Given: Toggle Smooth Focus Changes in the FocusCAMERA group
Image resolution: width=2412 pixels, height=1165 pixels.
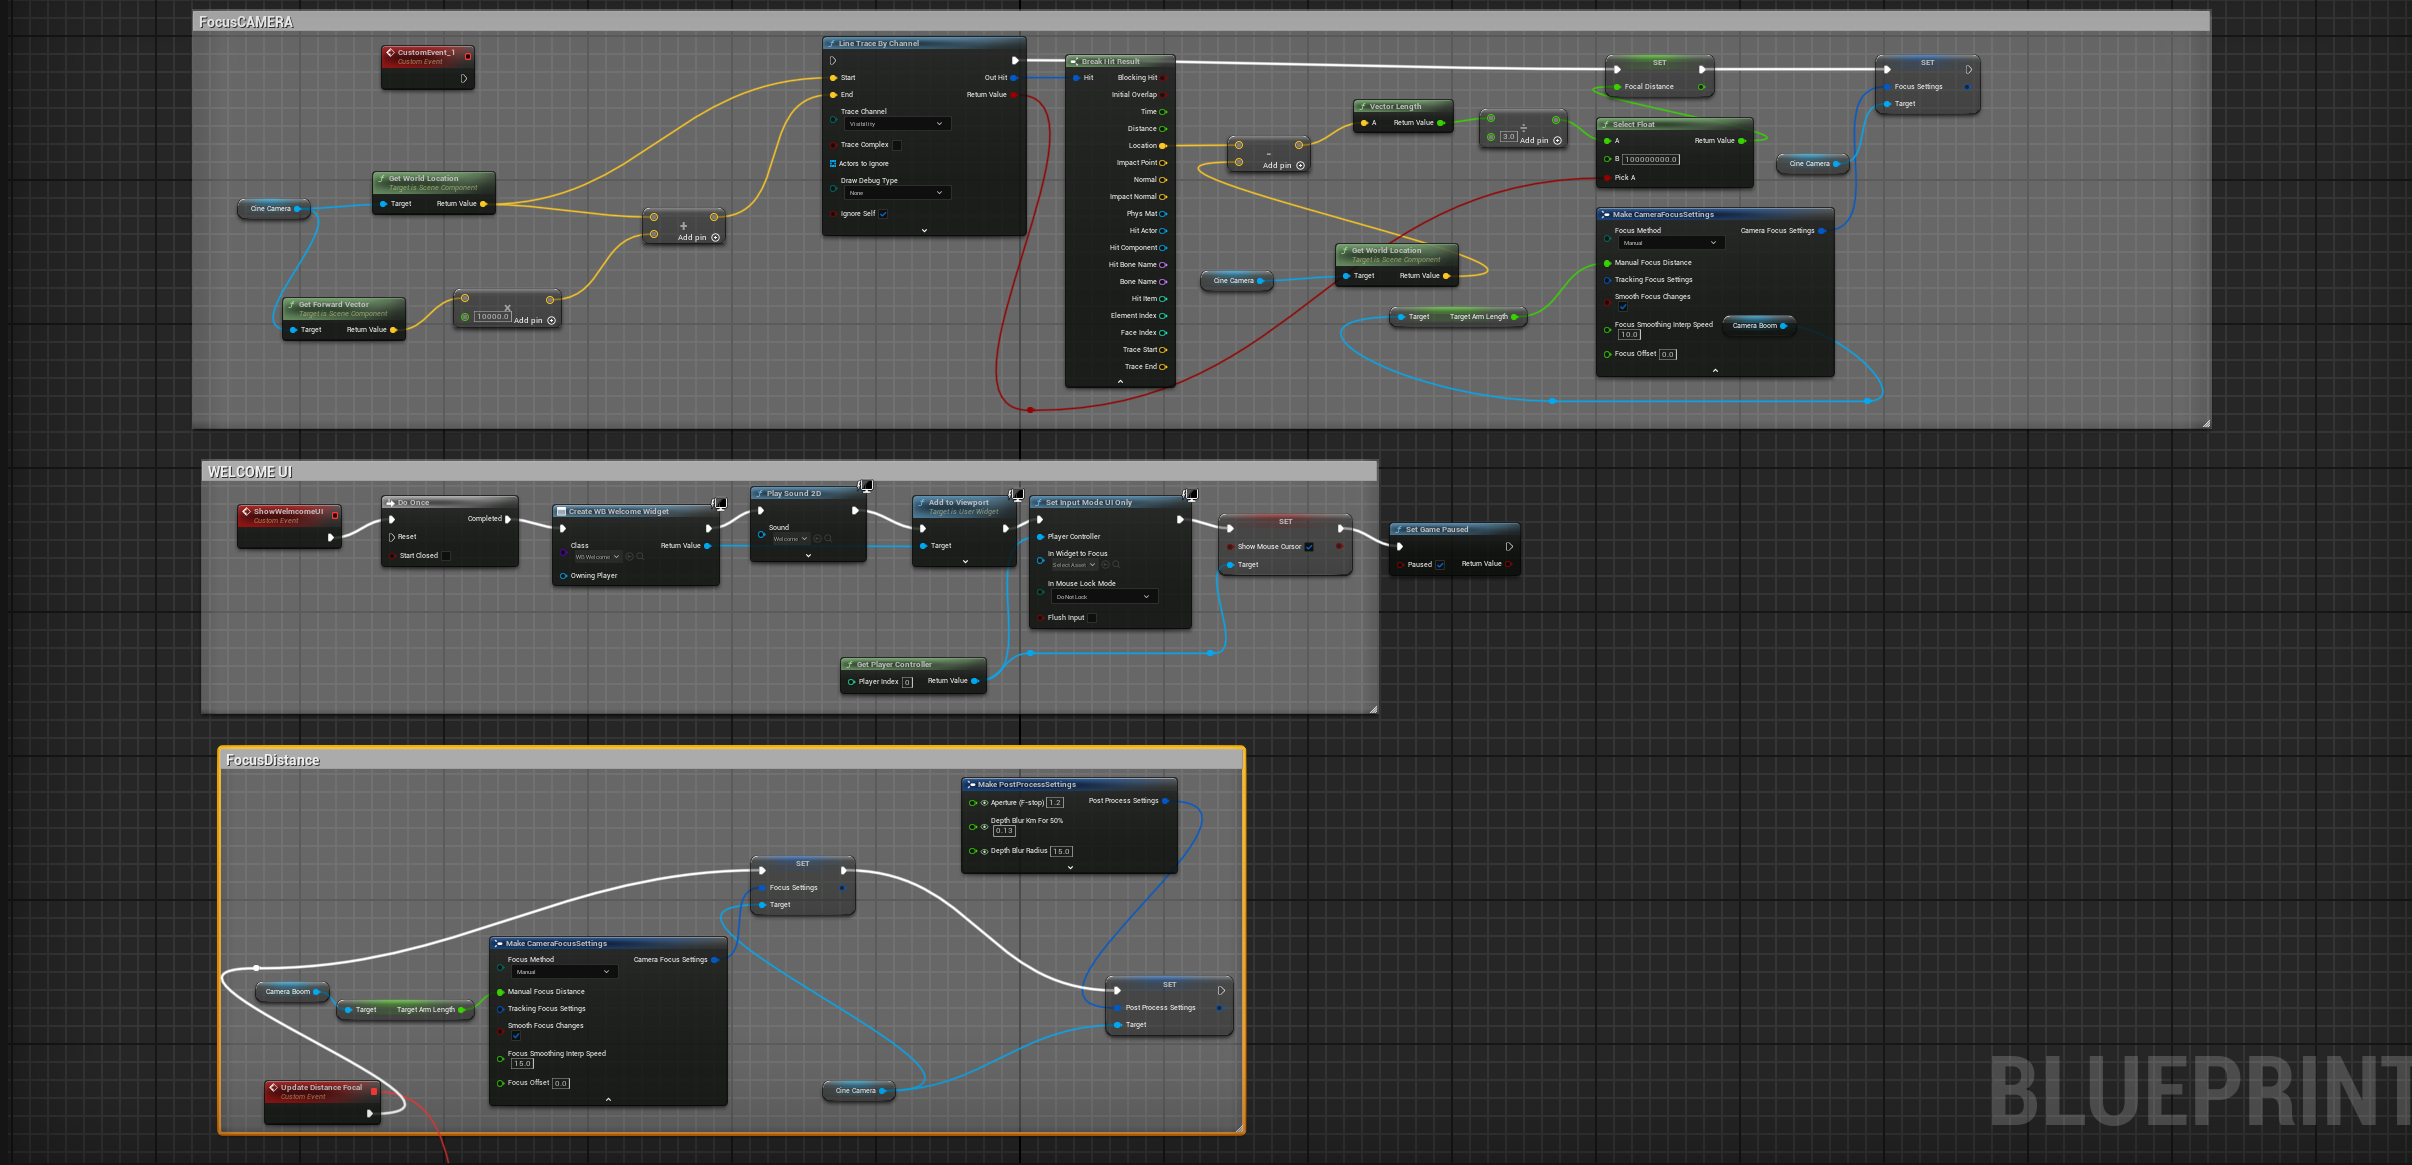Looking at the screenshot, I should 1623,307.
